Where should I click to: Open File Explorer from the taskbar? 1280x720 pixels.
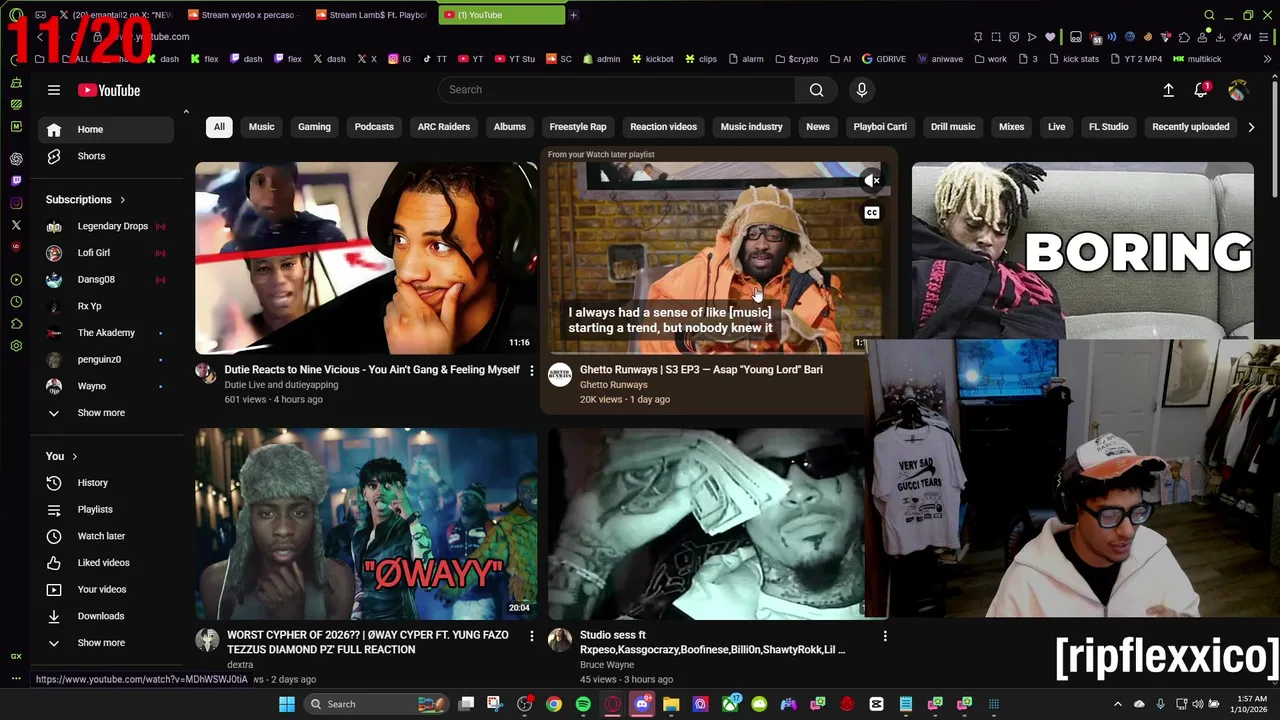671,704
